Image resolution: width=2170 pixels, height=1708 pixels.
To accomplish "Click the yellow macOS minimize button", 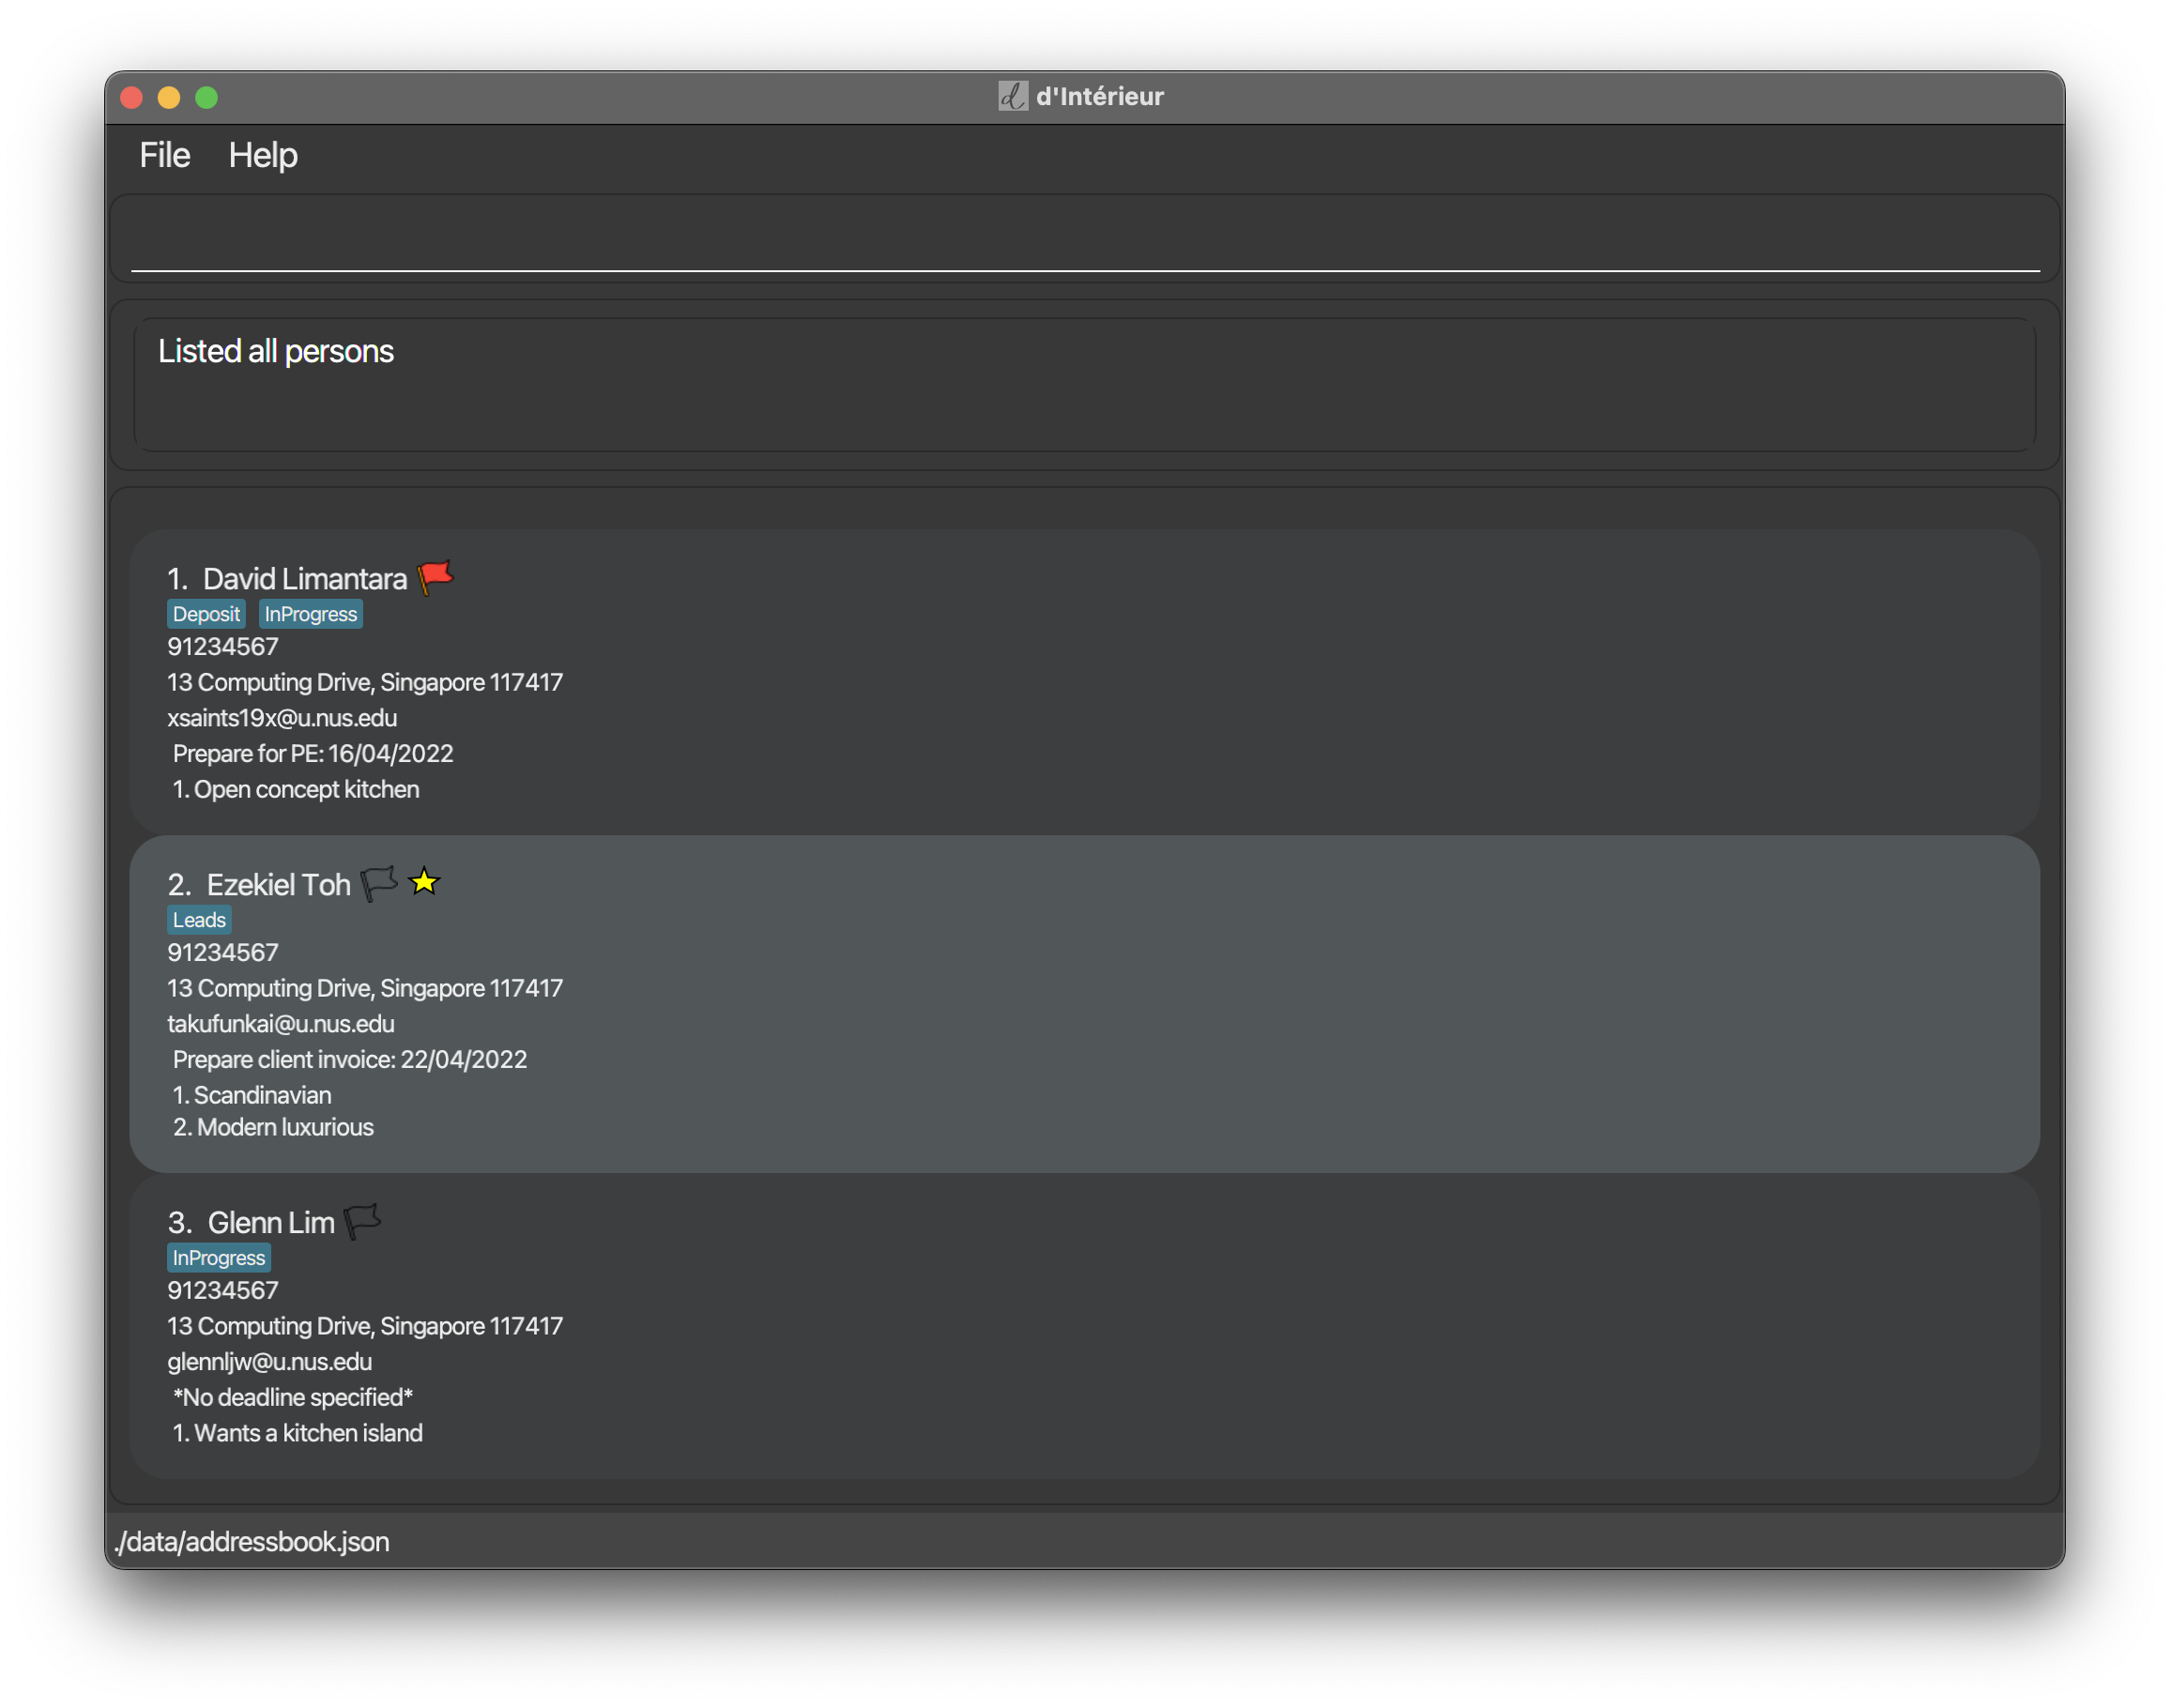I will coord(169,97).
